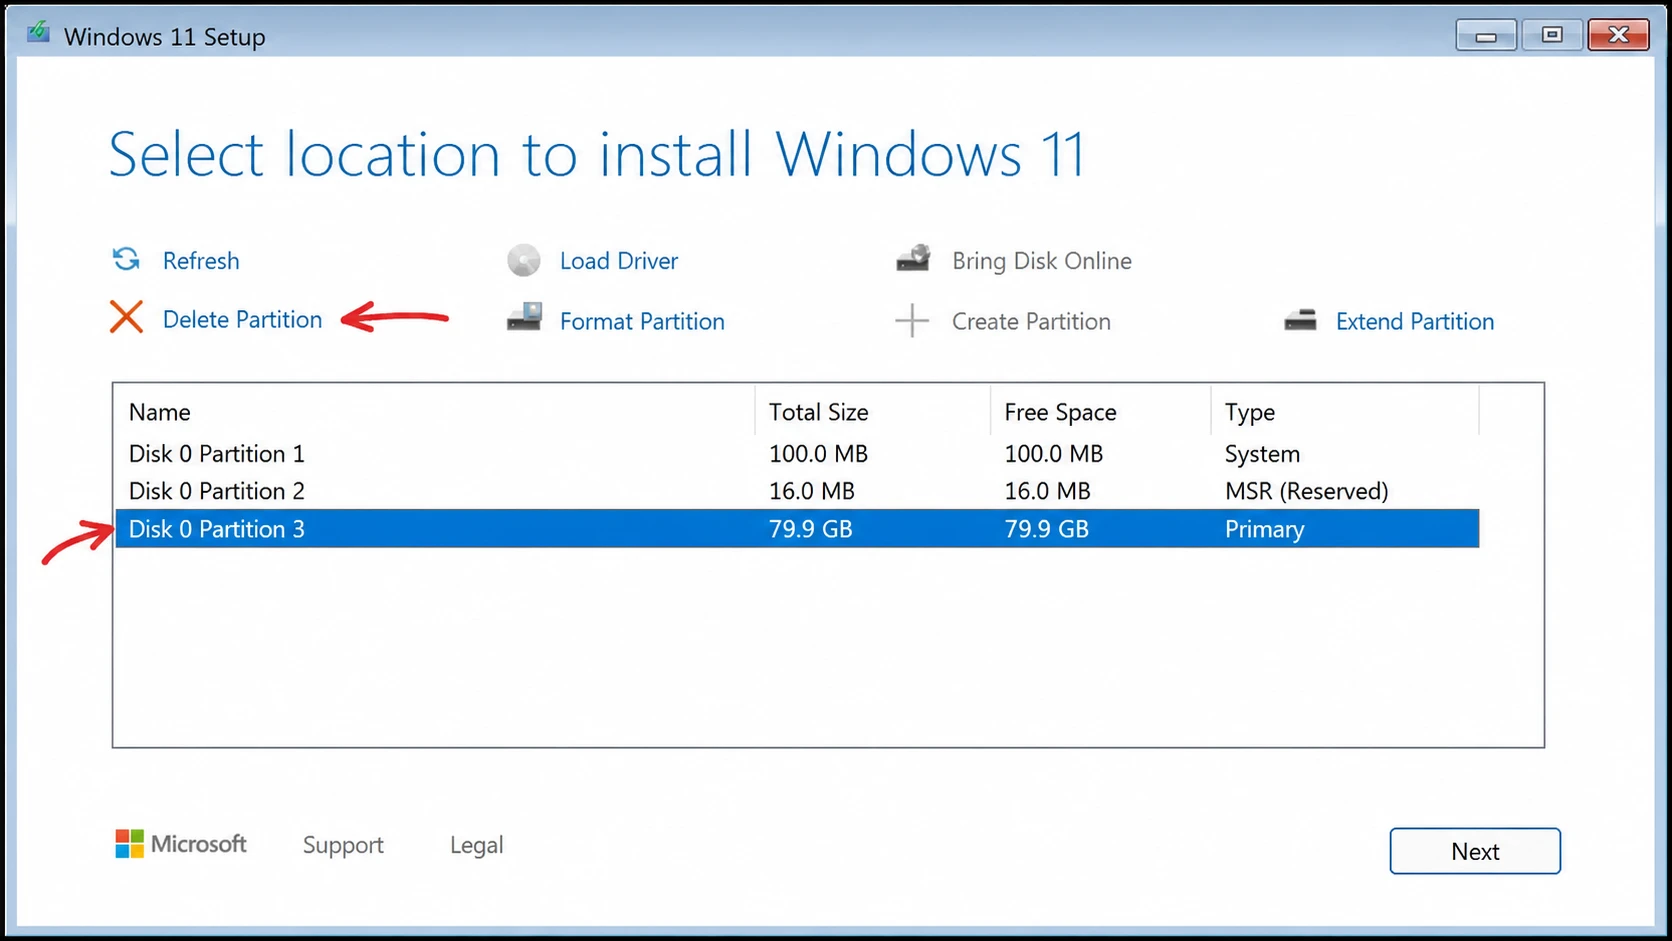
Task: Click the 79.9 GB free space cell
Action: click(1046, 529)
